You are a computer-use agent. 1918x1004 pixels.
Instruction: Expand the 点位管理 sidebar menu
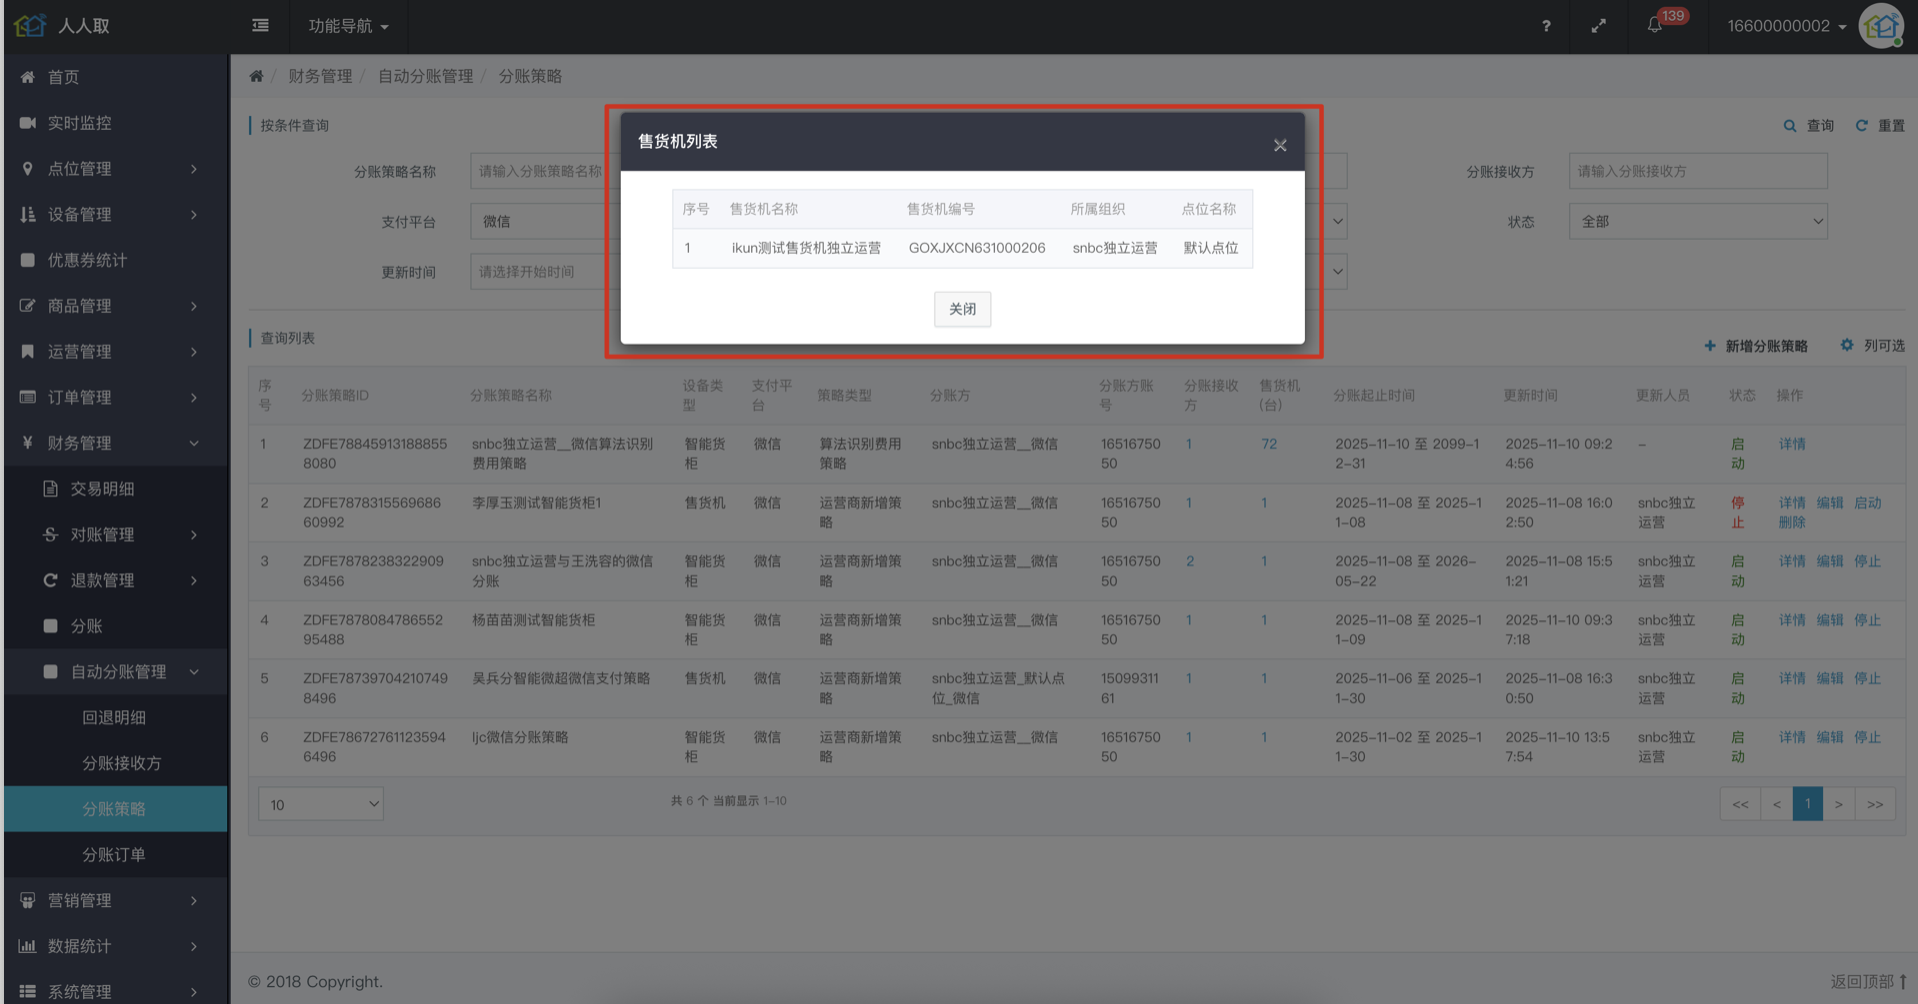click(110, 168)
